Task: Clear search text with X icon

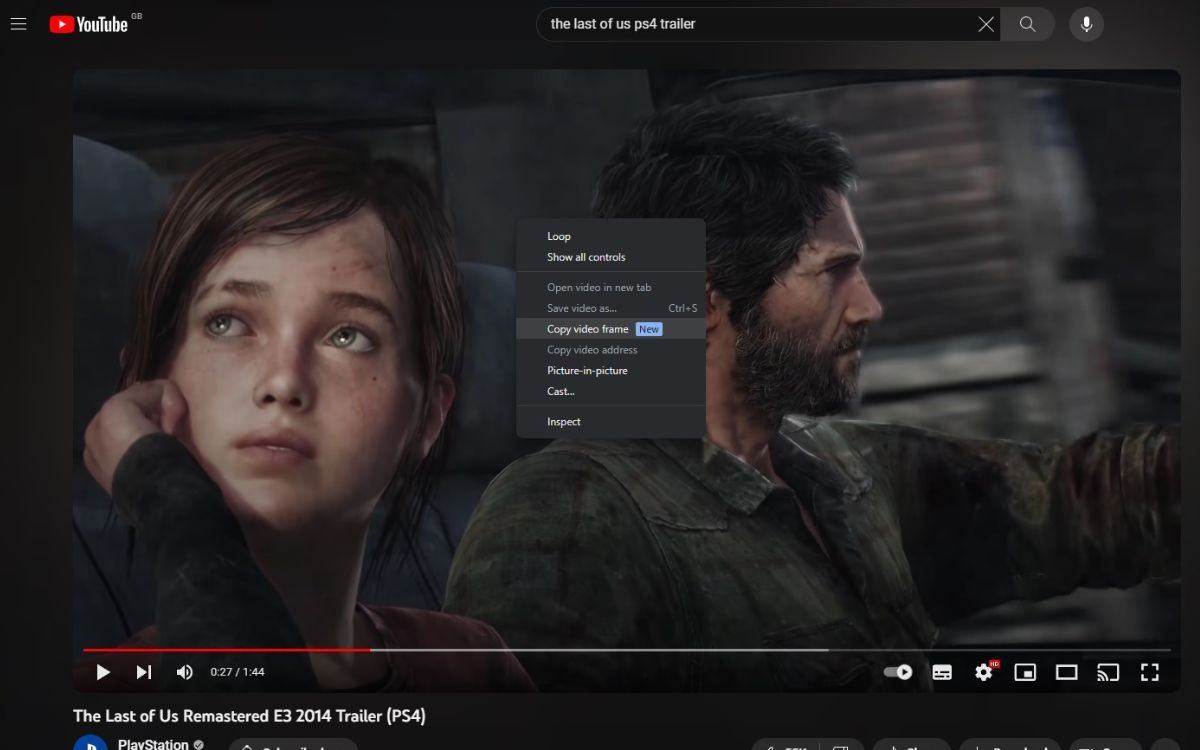Action: coord(986,24)
